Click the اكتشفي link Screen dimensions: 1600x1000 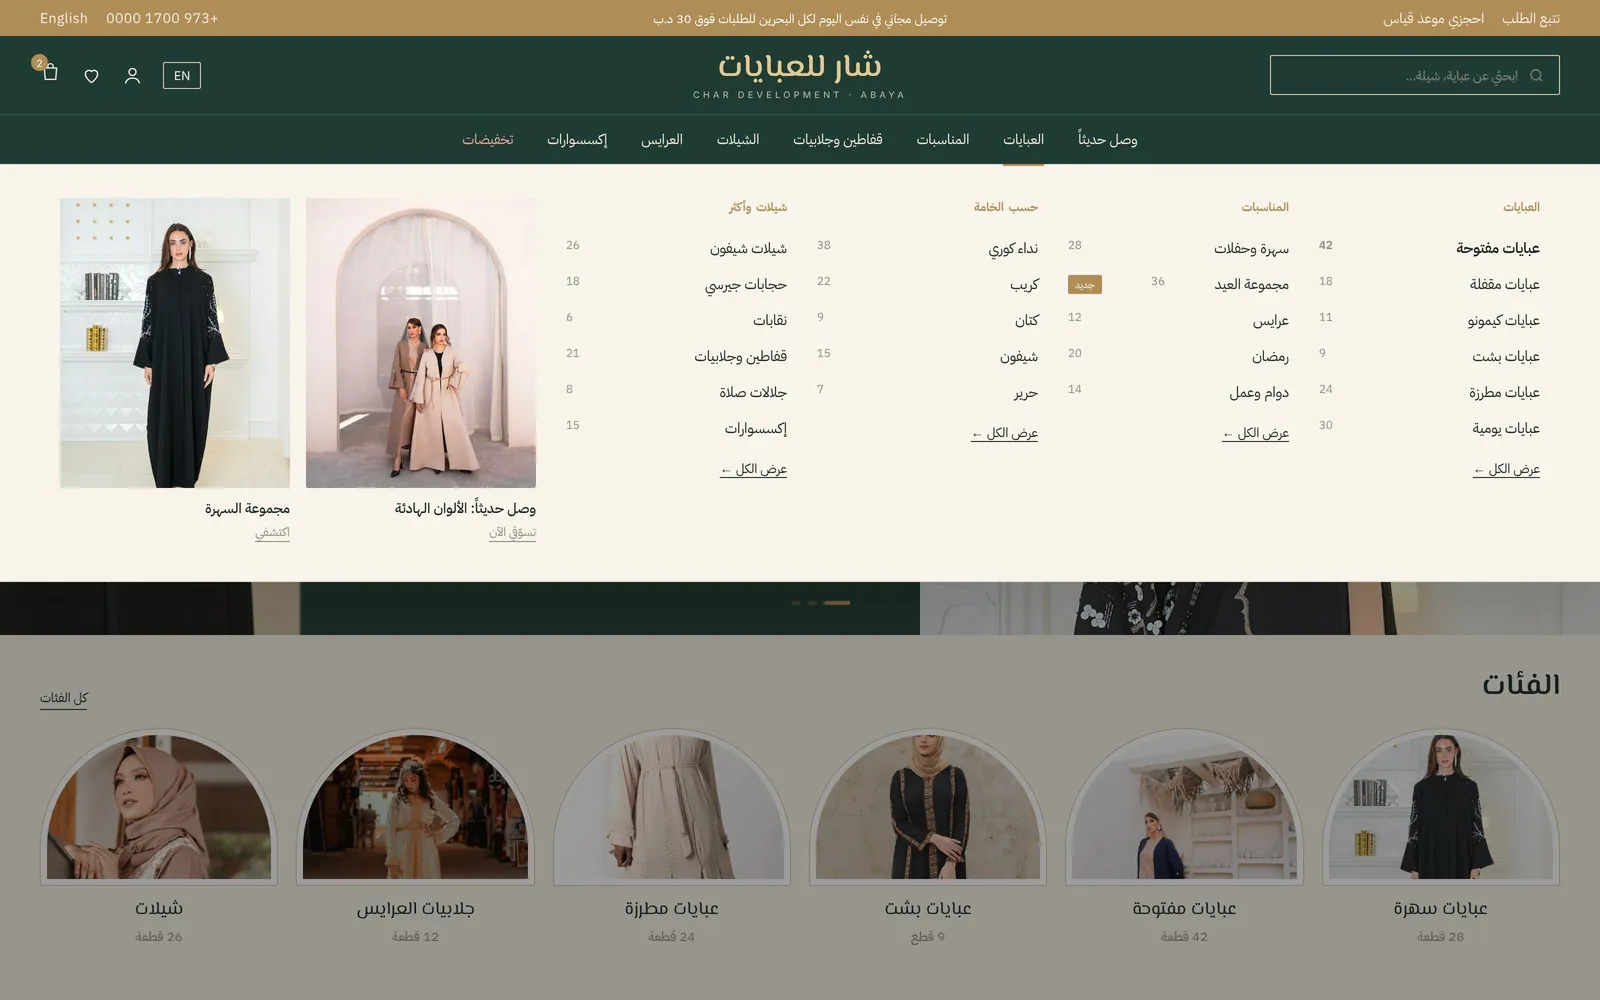[272, 532]
